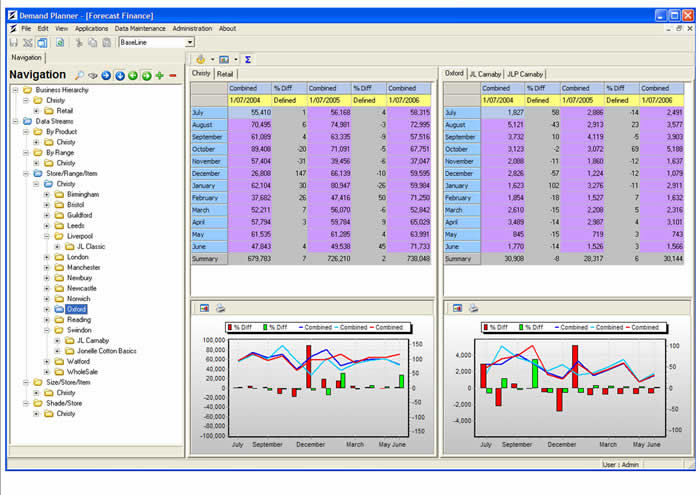Click the green left-arrow navigation icon
700x495 pixels.
click(133, 75)
